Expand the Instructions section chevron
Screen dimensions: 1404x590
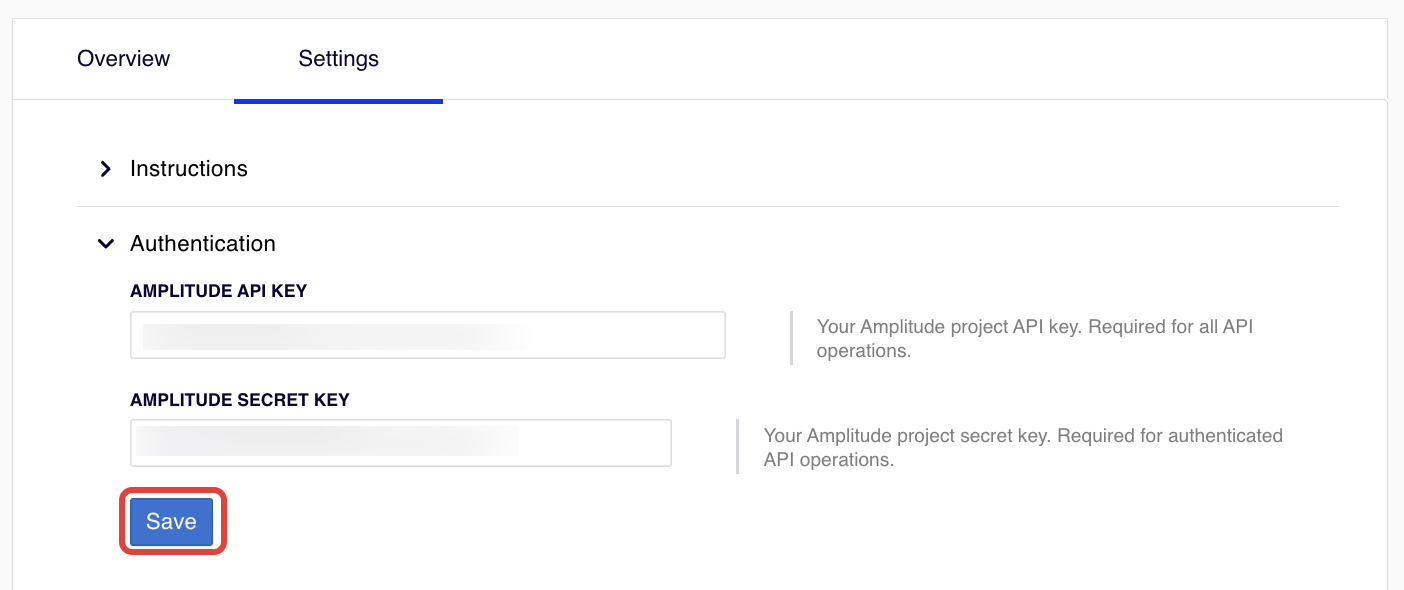pos(105,169)
